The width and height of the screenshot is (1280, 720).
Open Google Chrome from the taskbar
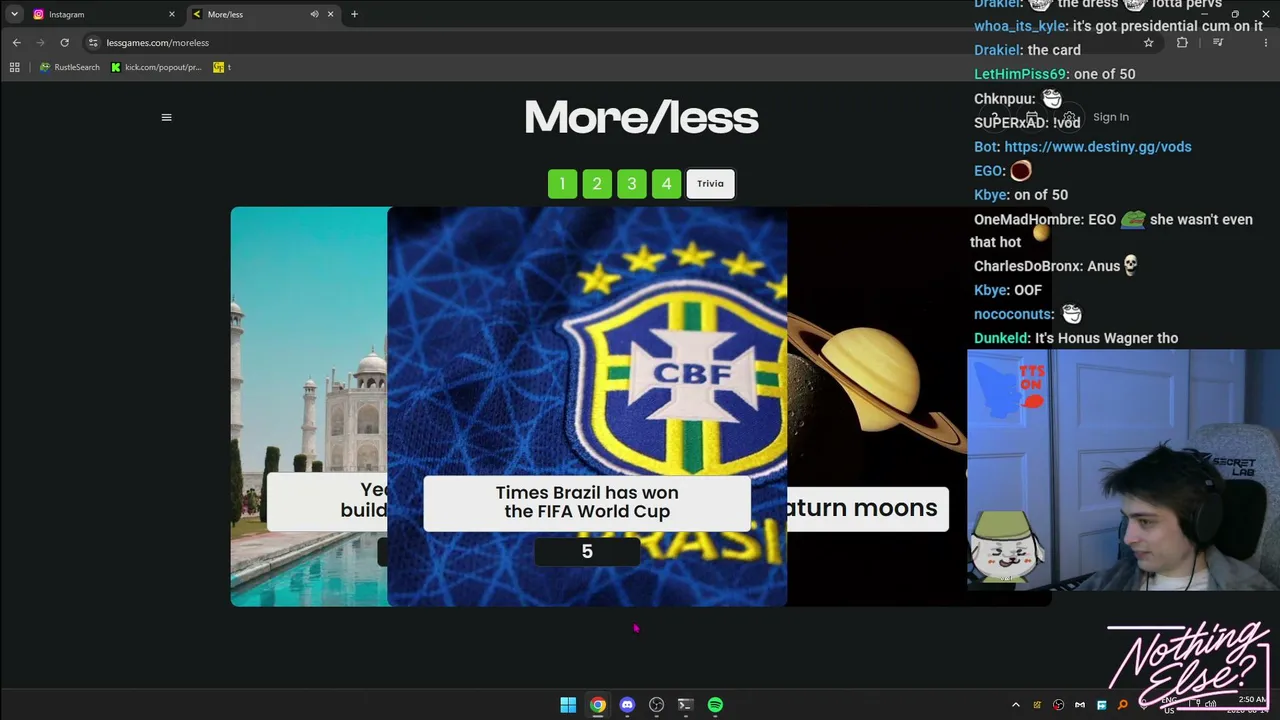597,705
